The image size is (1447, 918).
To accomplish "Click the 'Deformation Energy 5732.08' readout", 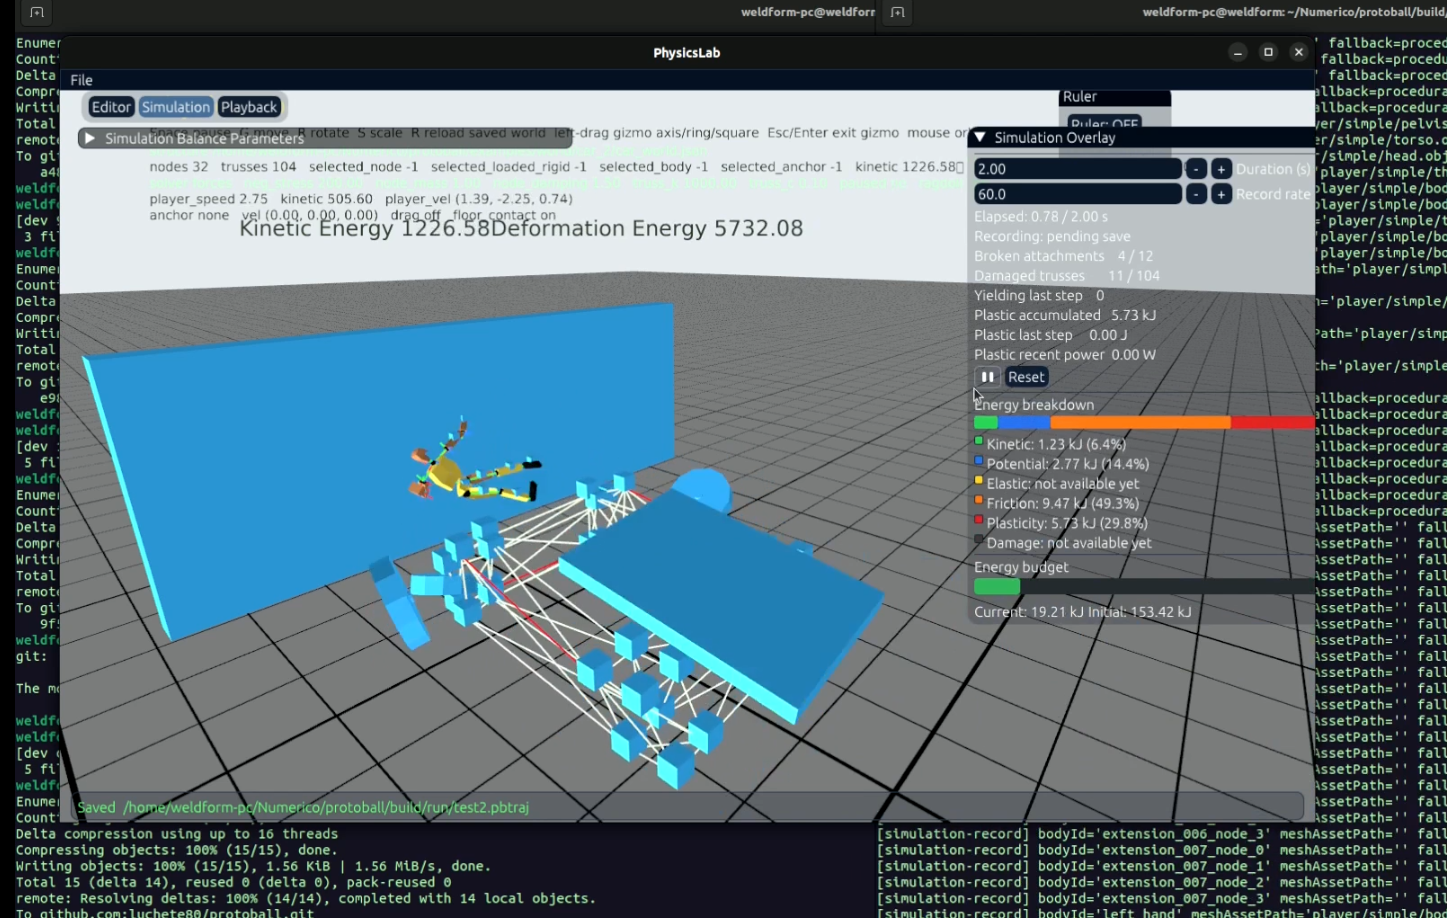I will [647, 228].
